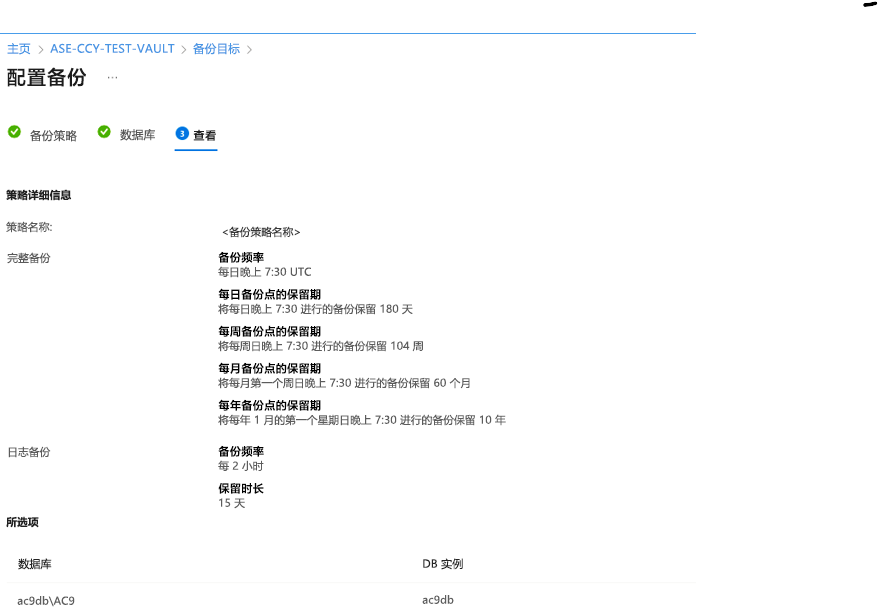The width and height of the screenshot is (878, 612).
Task: Select the <备份策略名称> policy name value
Action: pyautogui.click(x=261, y=232)
